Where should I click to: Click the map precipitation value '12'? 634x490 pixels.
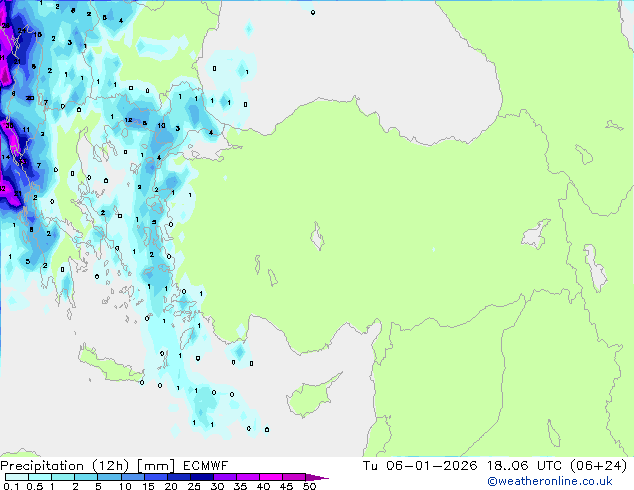128,120
